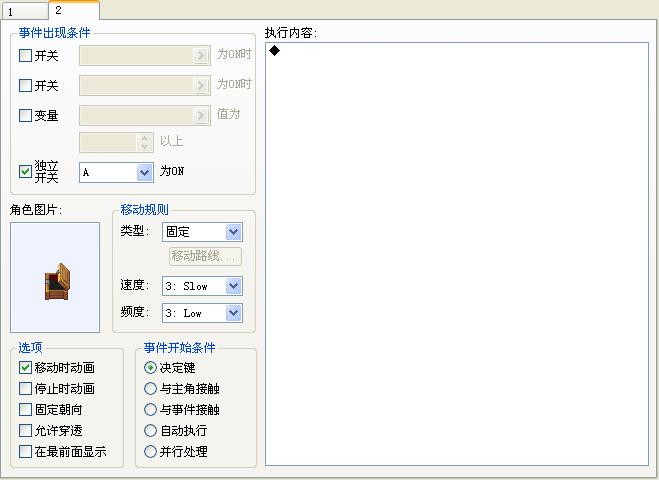The image size is (659, 480).
Task: Click the 移动路线 button
Action: (206, 256)
